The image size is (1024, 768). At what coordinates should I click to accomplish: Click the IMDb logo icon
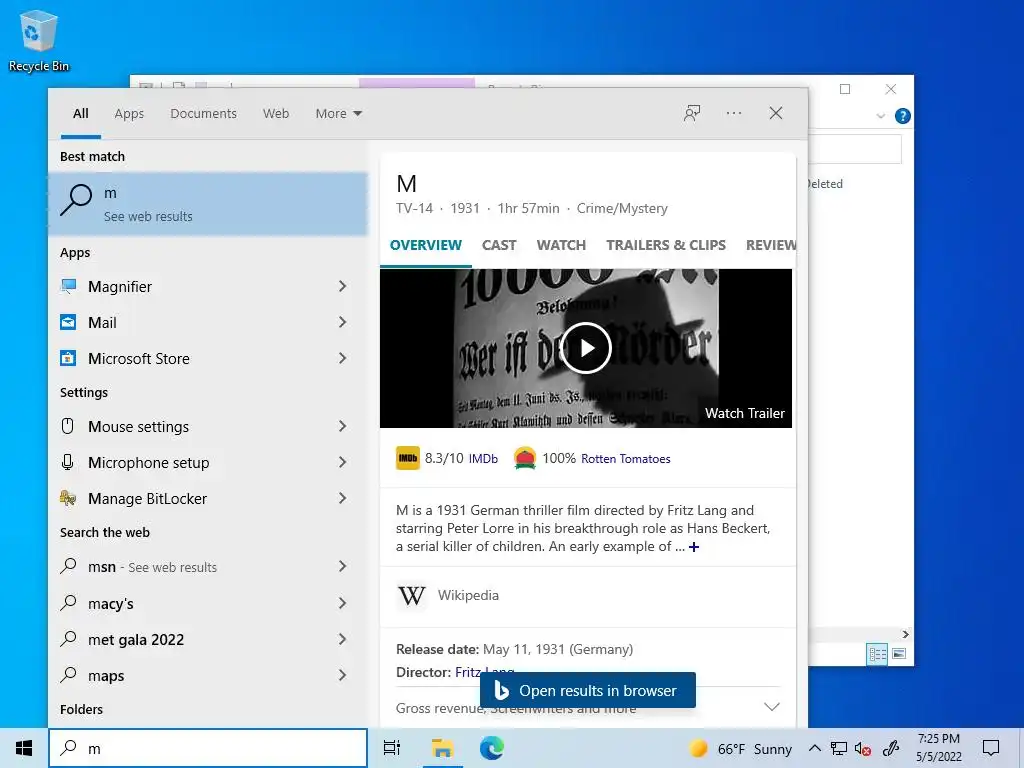(408, 458)
